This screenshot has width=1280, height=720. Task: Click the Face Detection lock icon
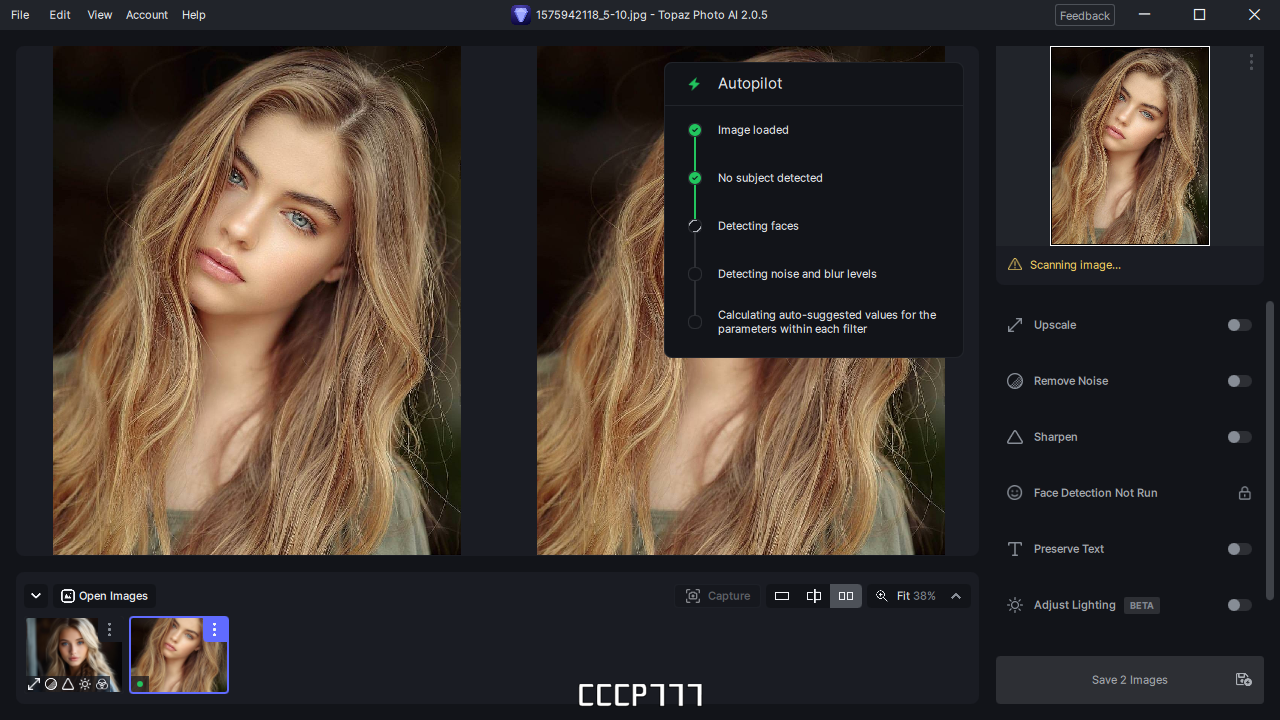click(1245, 493)
